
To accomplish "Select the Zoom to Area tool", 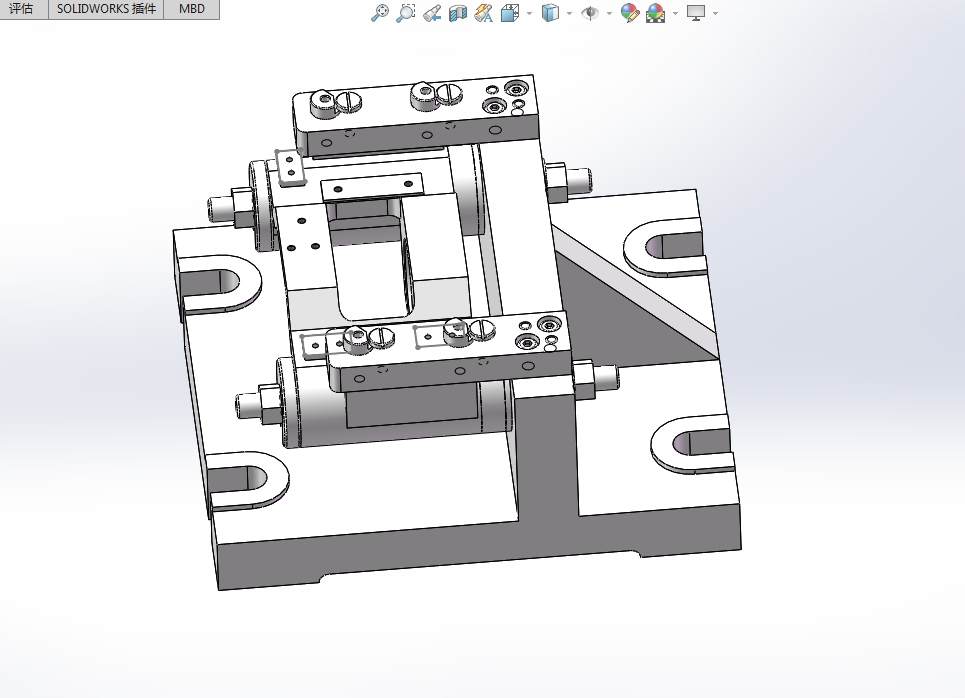I will pyautogui.click(x=406, y=13).
